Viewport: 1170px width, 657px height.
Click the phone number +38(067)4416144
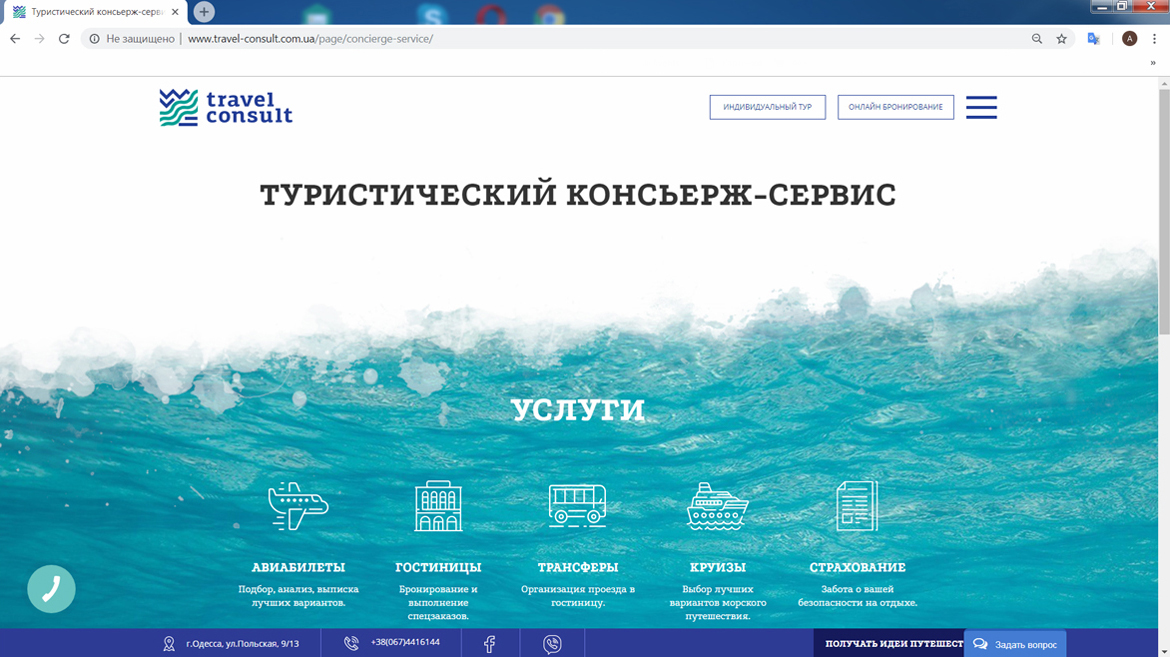[404, 642]
